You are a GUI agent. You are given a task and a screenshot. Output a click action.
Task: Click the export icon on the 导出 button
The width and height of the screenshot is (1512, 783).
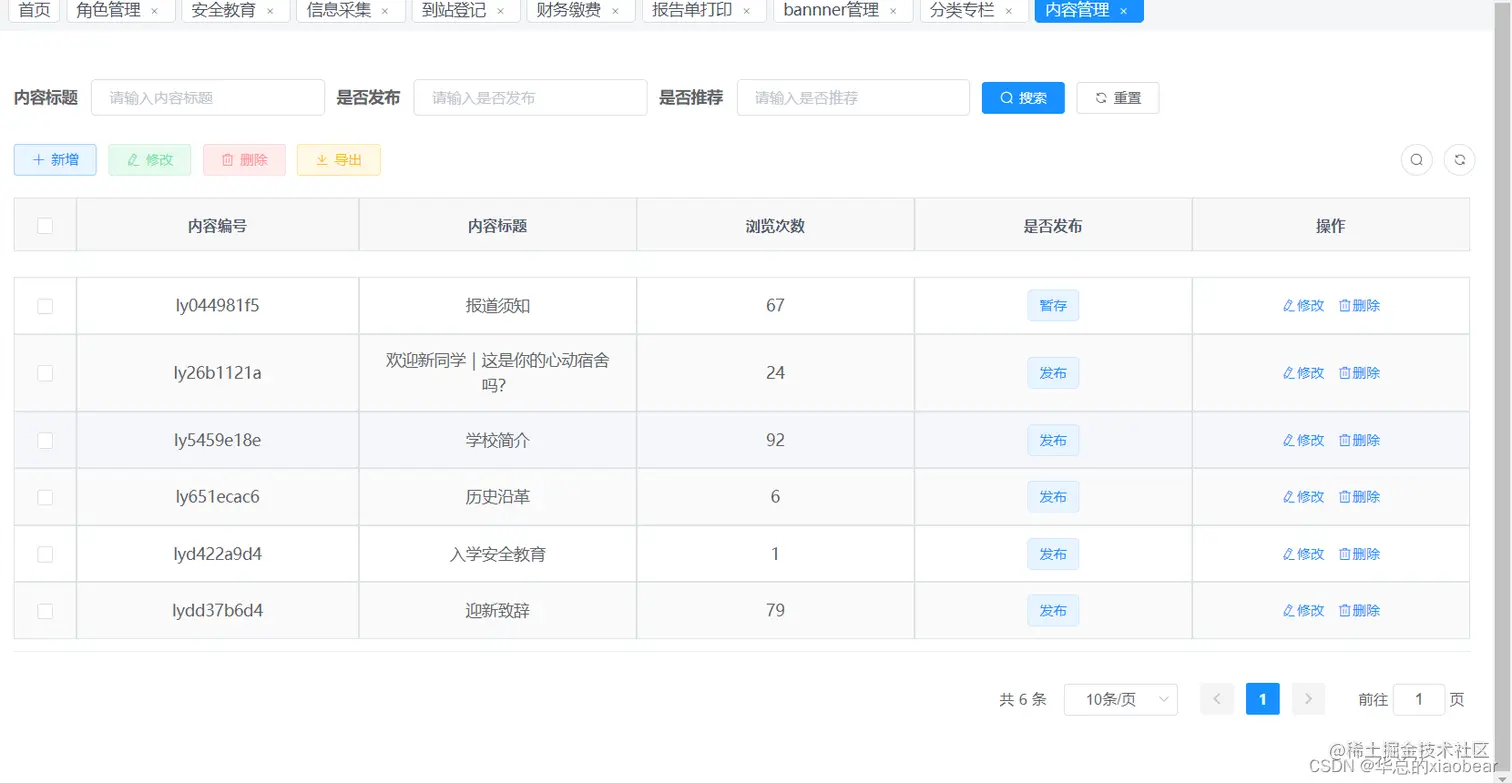tap(324, 159)
